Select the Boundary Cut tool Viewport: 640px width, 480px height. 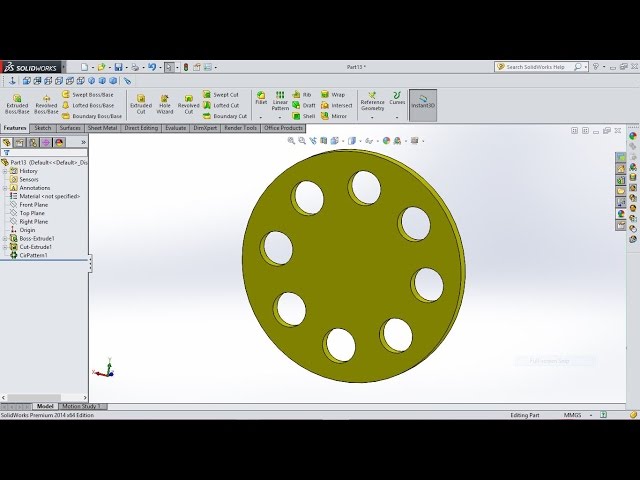pos(225,116)
